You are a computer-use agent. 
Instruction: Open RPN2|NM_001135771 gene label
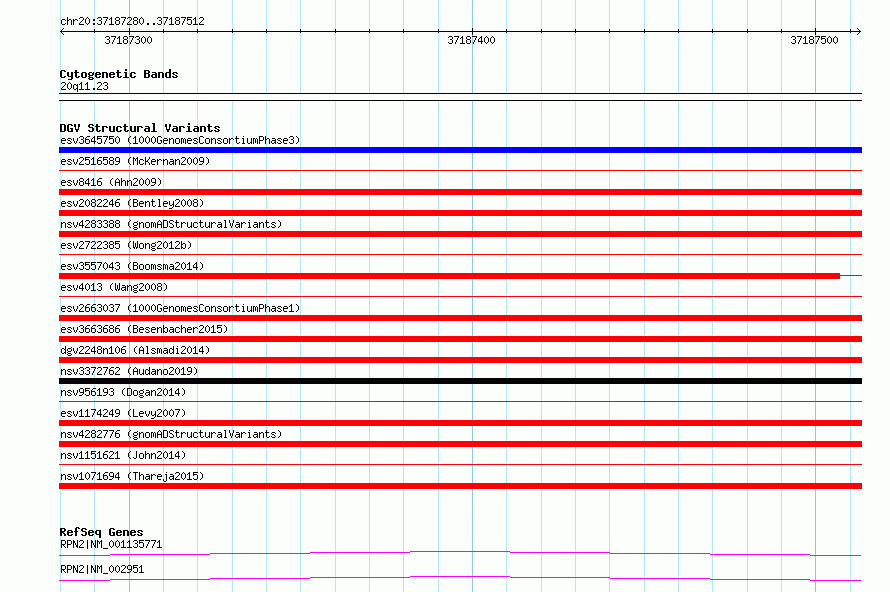point(111,544)
